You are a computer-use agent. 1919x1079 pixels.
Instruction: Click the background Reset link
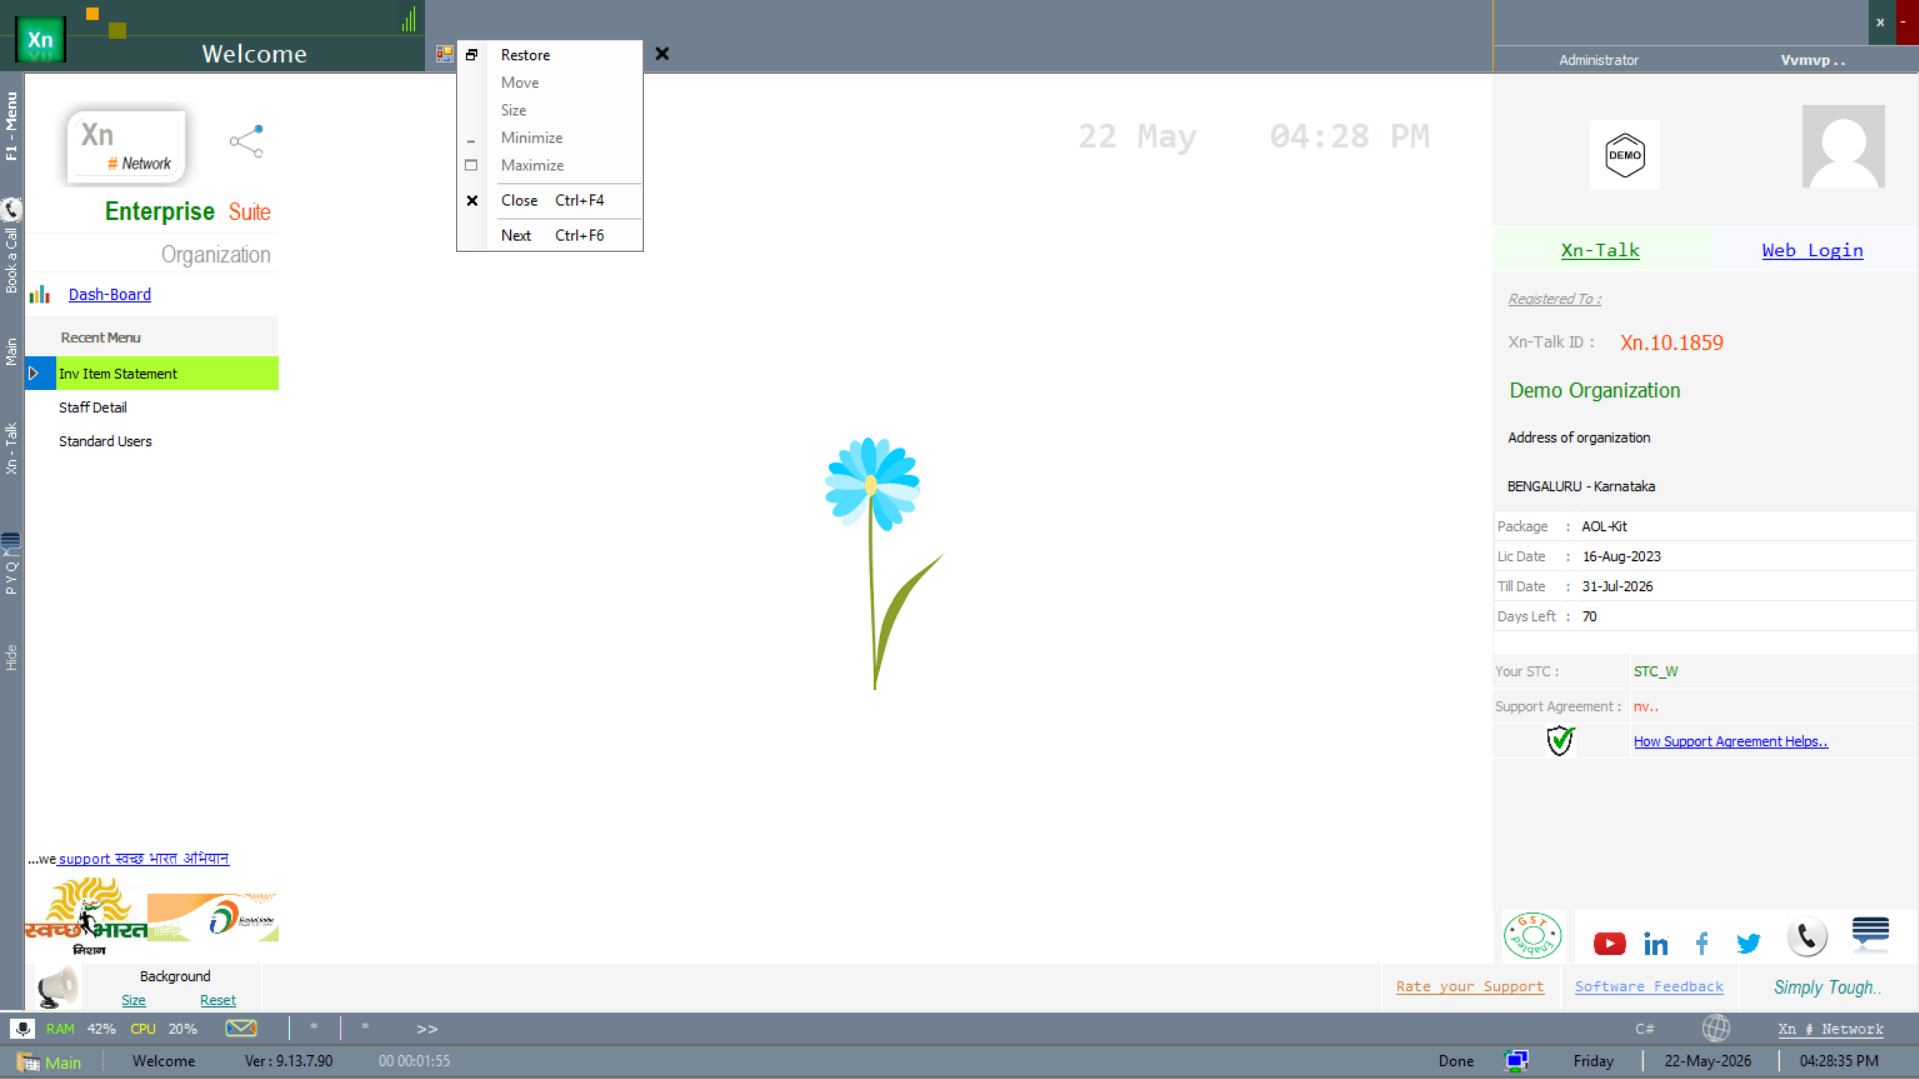(x=218, y=1000)
